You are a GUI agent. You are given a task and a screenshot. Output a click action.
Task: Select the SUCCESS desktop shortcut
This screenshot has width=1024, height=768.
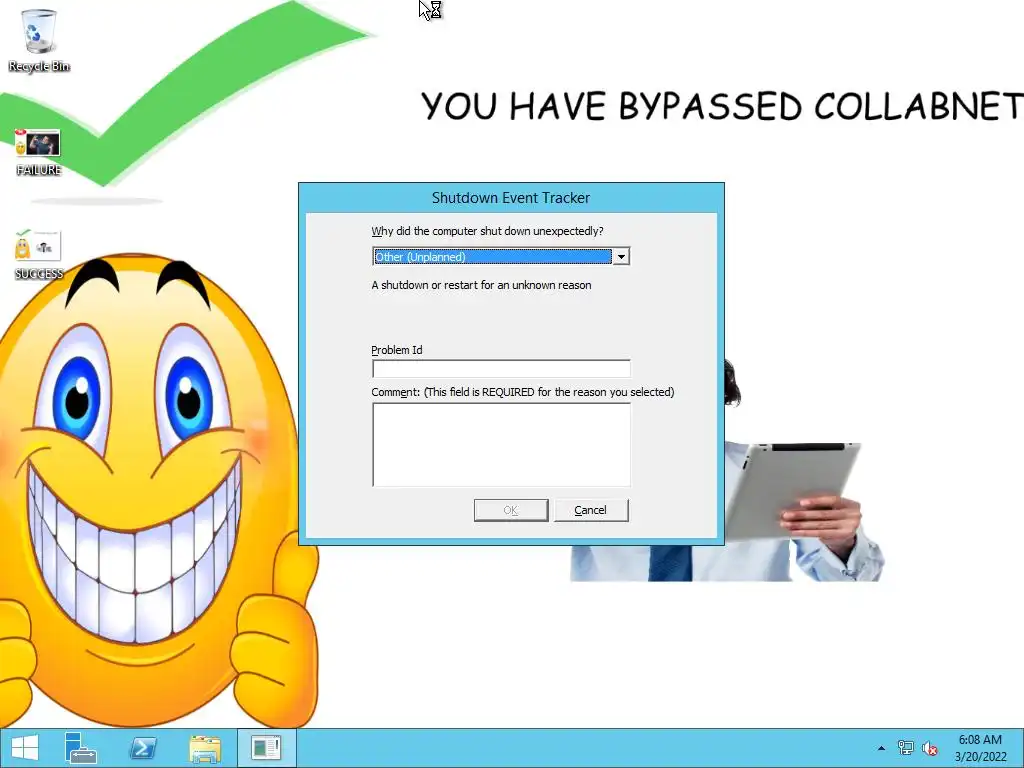point(39,255)
